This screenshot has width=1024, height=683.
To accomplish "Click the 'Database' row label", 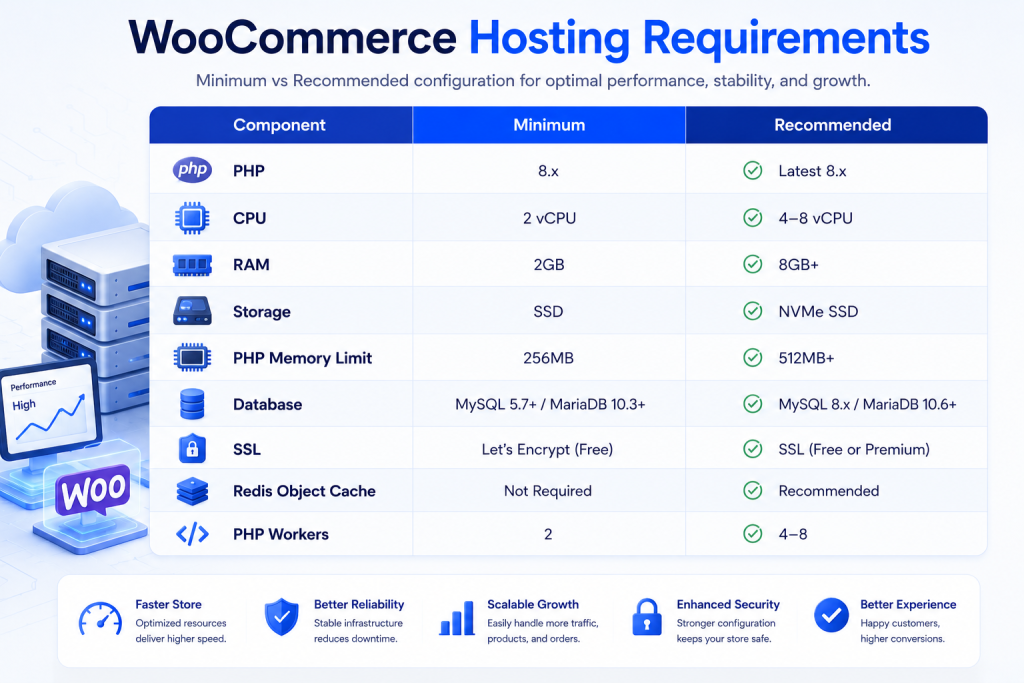I will click(x=267, y=404).
